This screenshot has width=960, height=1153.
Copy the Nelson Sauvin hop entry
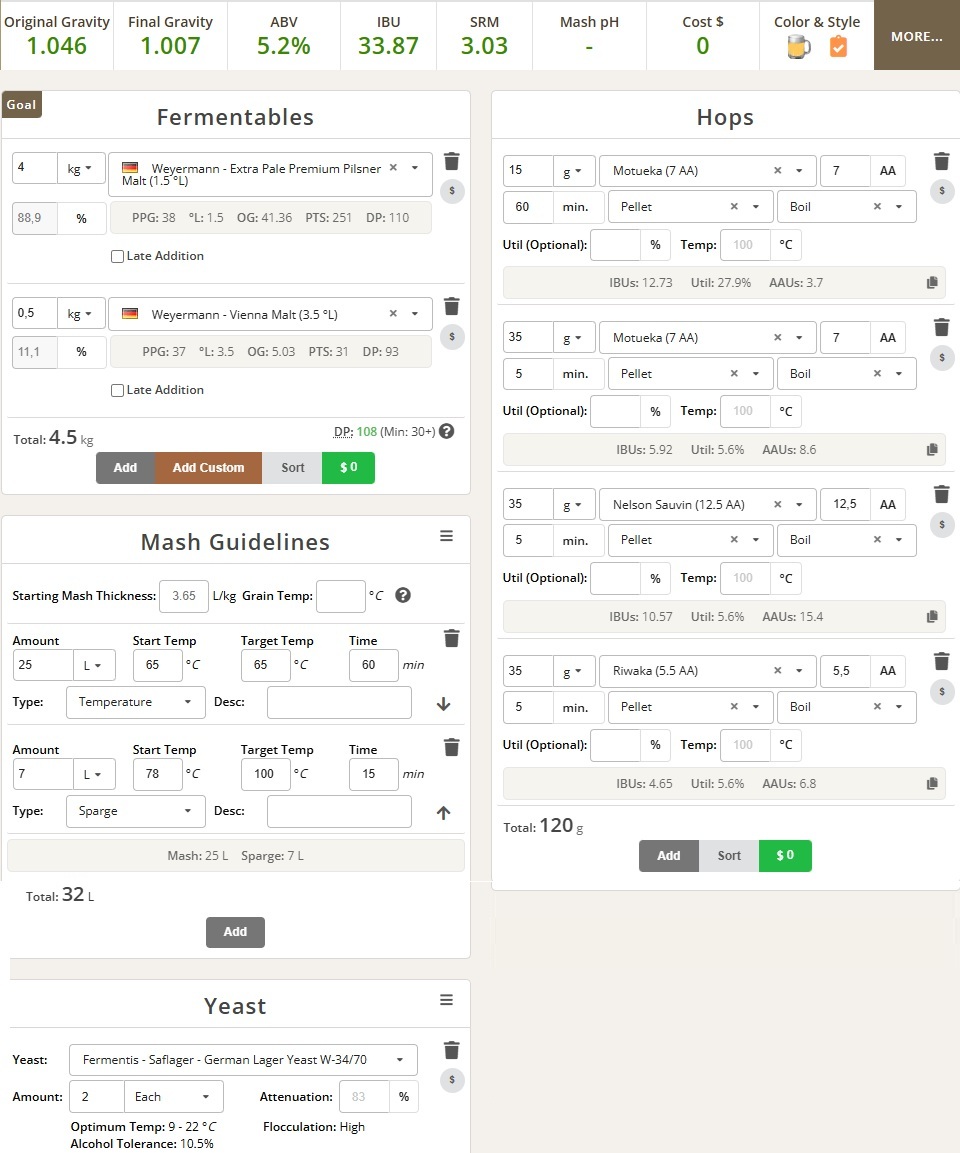coord(932,616)
